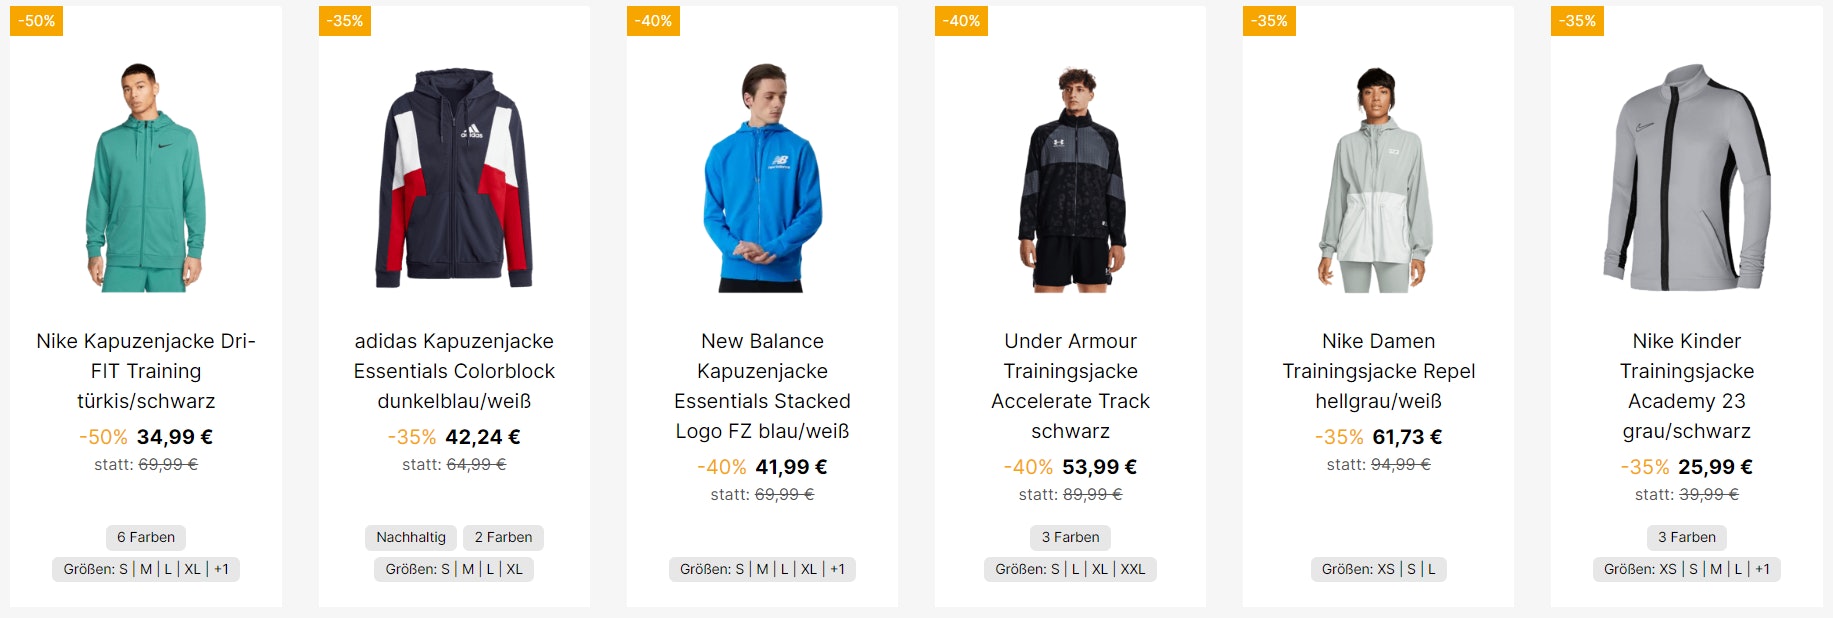Image resolution: width=1833 pixels, height=618 pixels.
Task: Select the Nachhaltig tag under adidas jacket
Action: pos(410,537)
